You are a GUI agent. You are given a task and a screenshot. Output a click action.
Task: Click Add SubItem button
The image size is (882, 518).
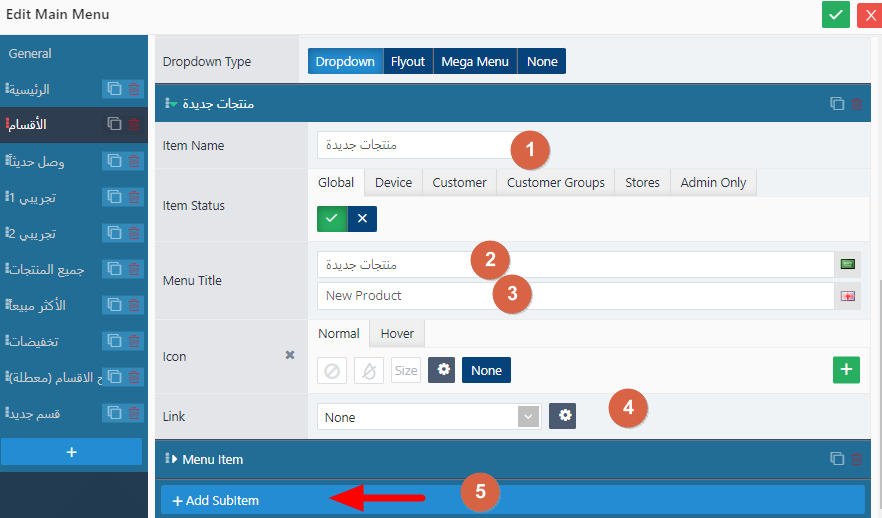tap(512, 500)
